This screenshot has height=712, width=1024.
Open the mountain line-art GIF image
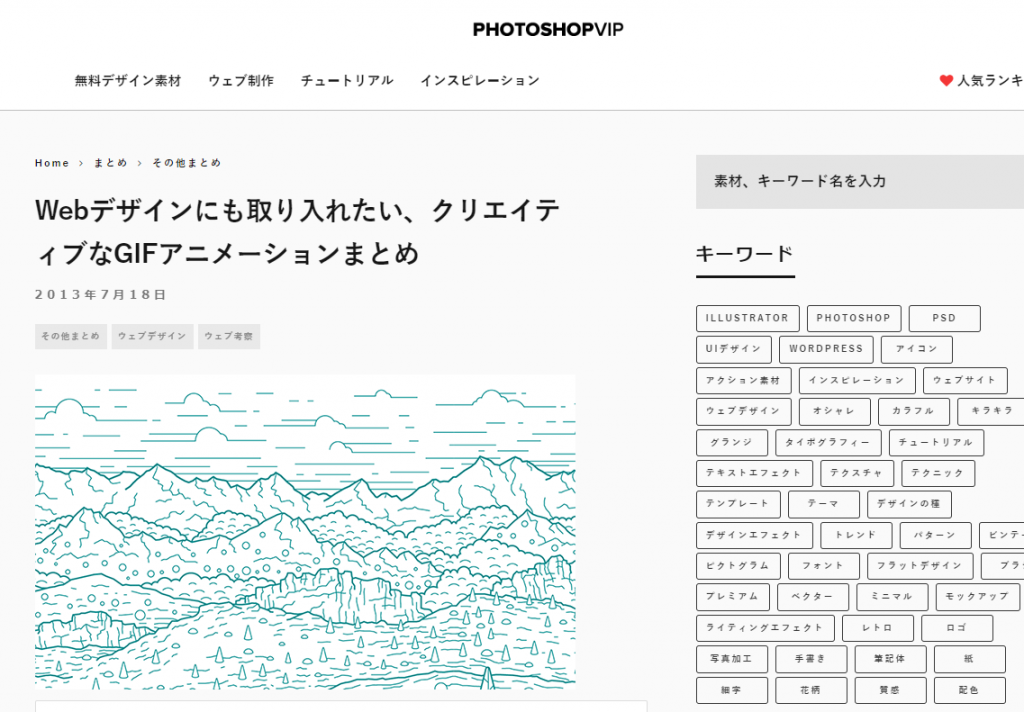pyautogui.click(x=305, y=532)
